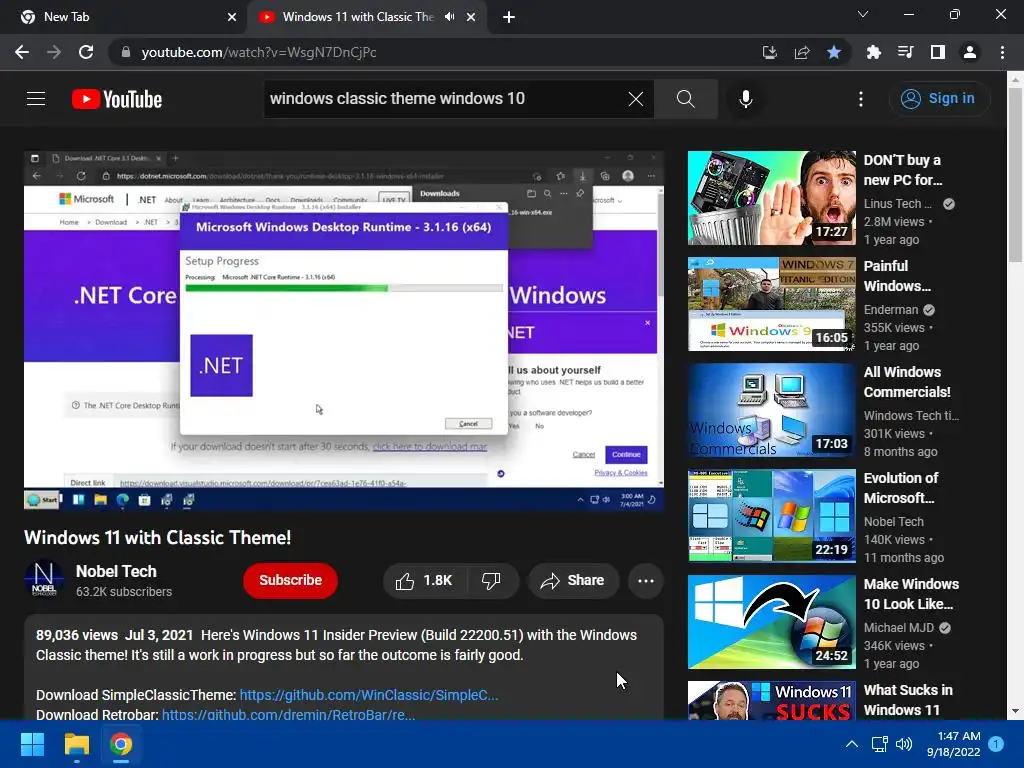Click the scrollbar down arrow
This screenshot has width=1024, height=768.
tap(1015, 711)
